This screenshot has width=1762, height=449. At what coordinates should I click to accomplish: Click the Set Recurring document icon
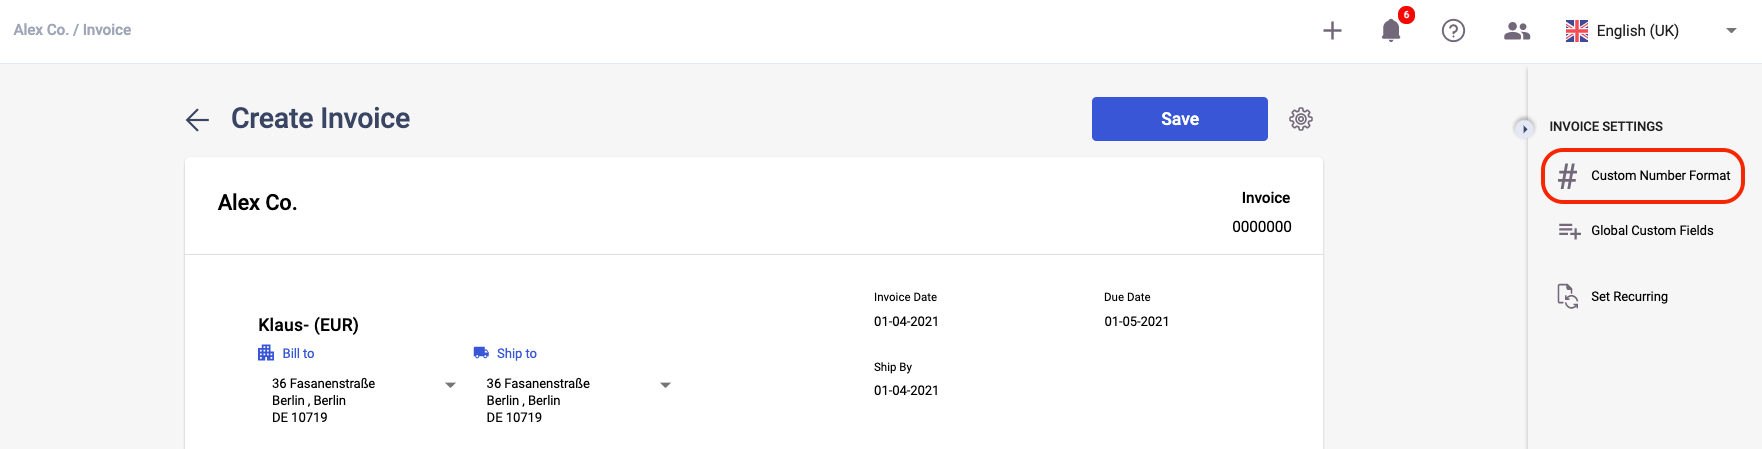tap(1568, 296)
